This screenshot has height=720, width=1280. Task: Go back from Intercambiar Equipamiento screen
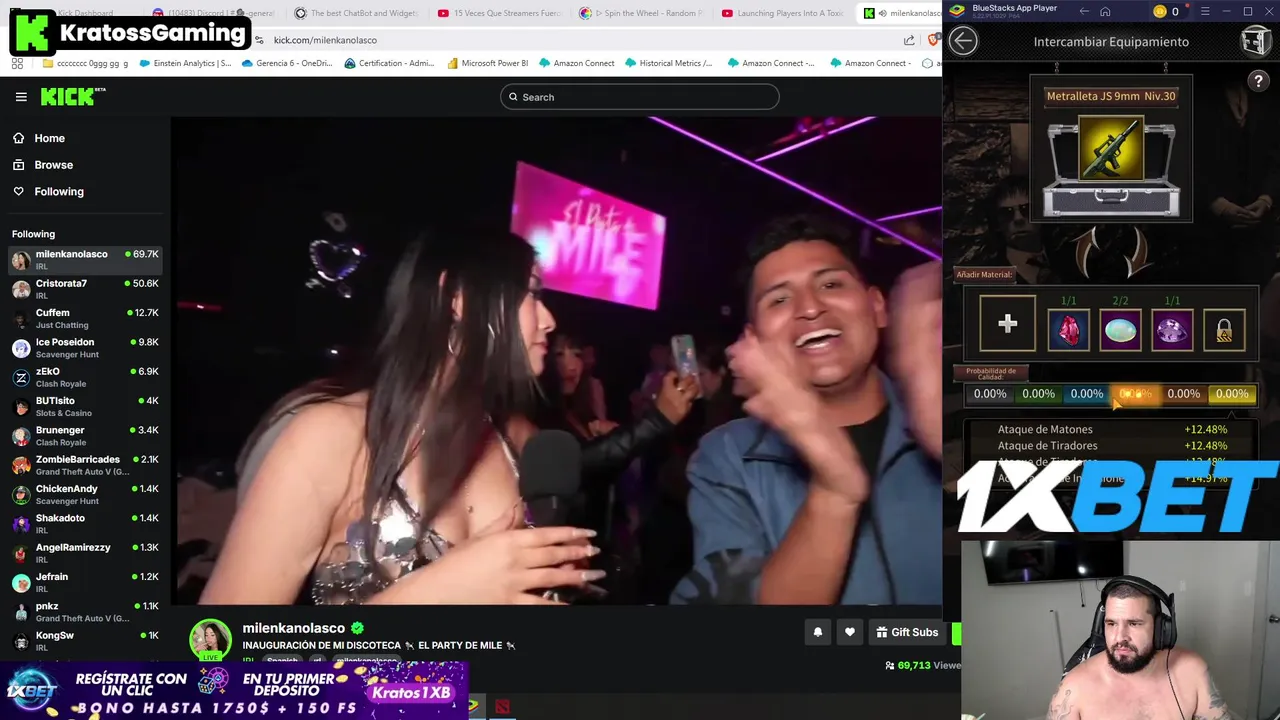point(963,40)
